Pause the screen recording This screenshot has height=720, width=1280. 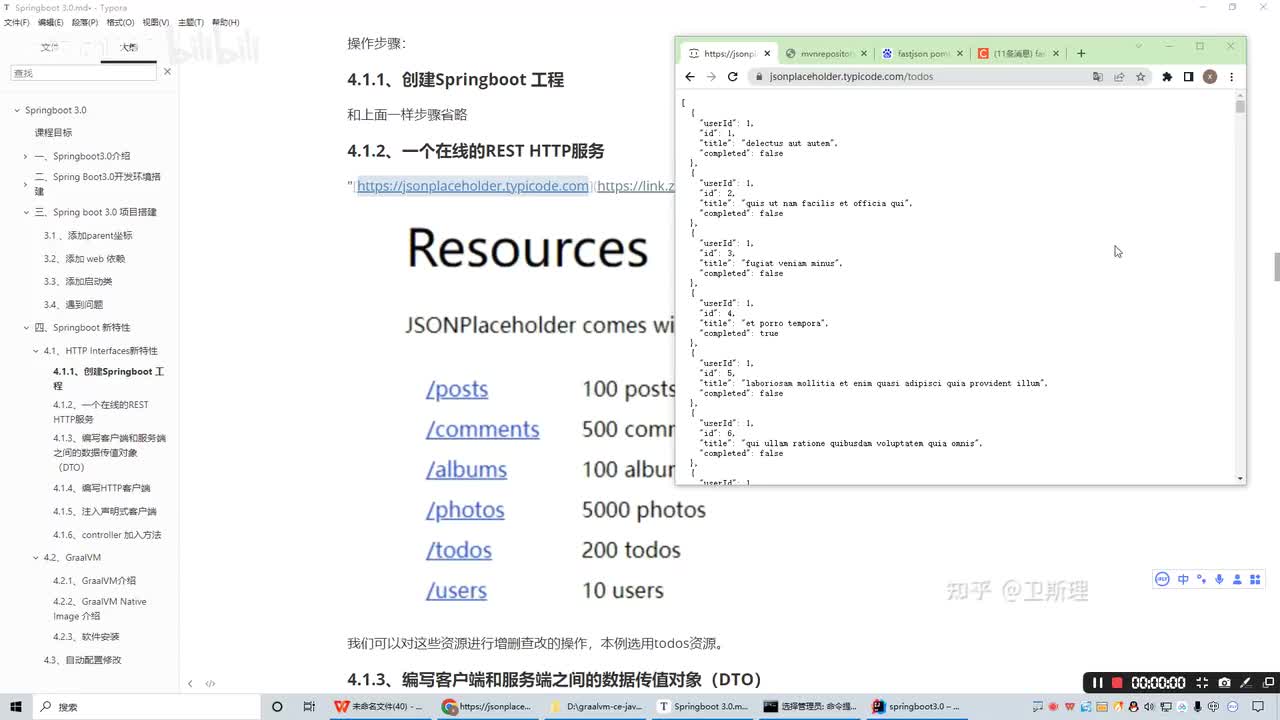(1097, 683)
